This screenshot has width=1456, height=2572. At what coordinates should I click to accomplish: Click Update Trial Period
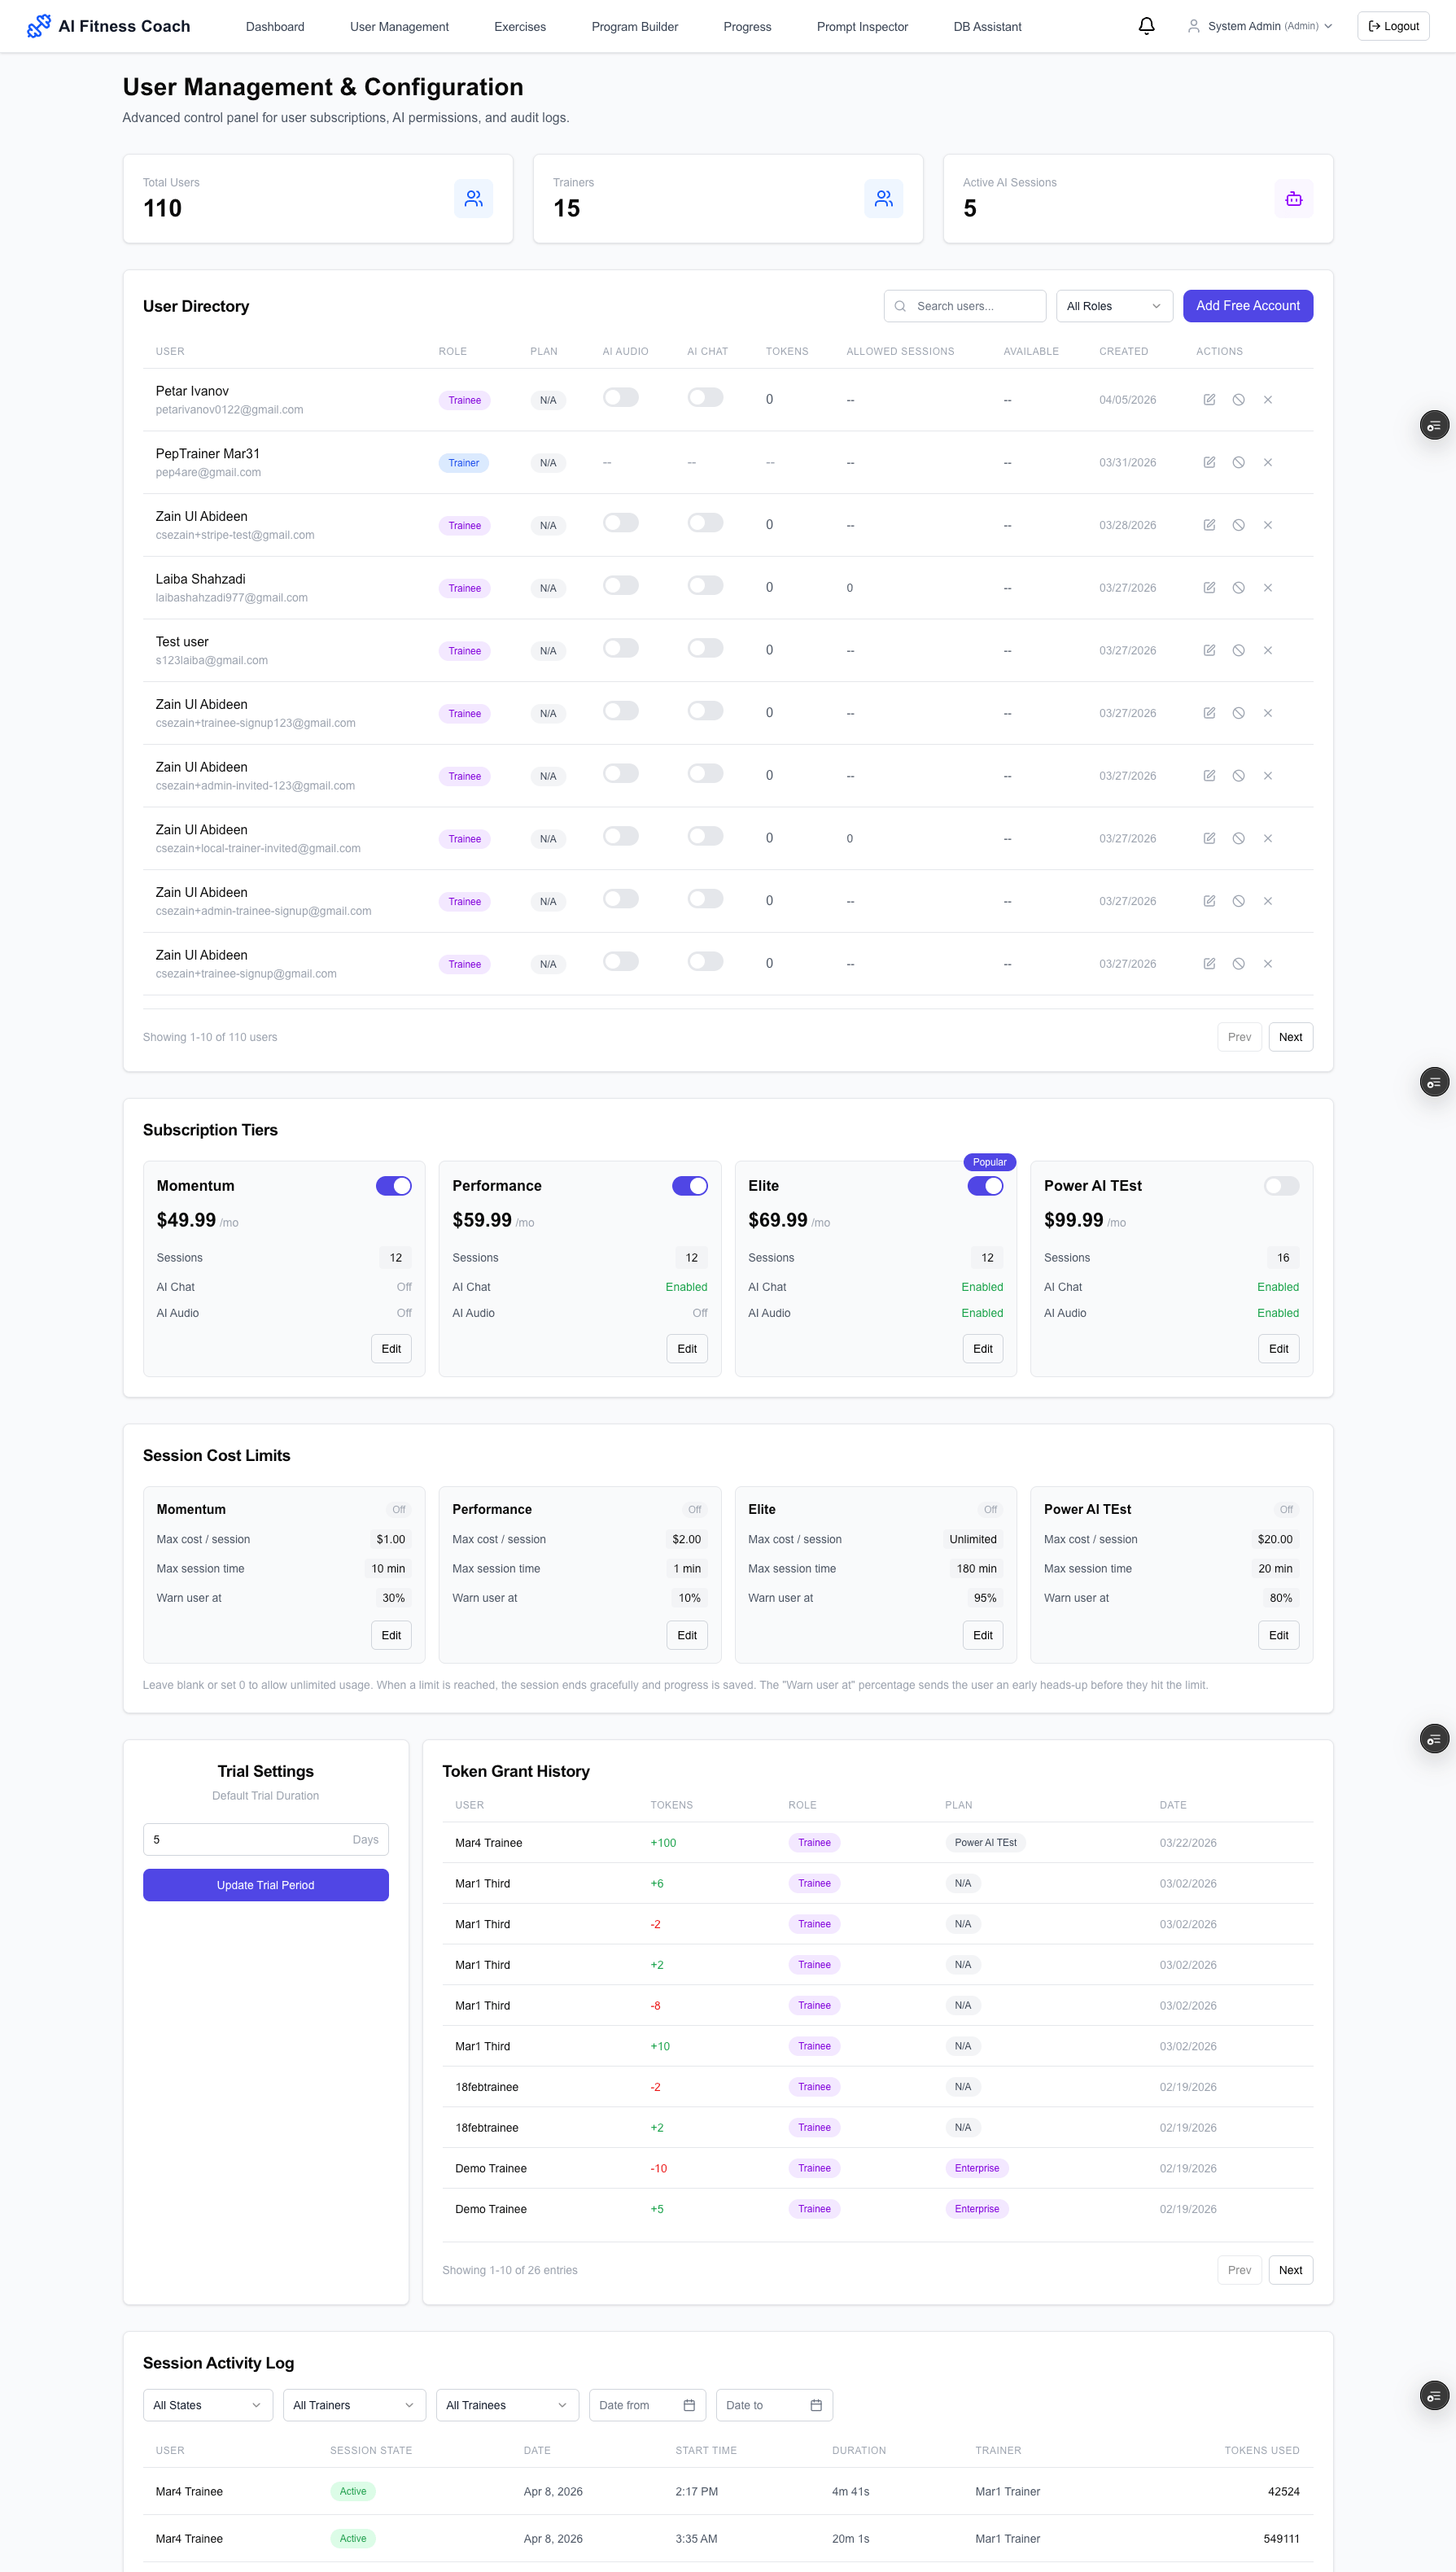pos(265,1885)
